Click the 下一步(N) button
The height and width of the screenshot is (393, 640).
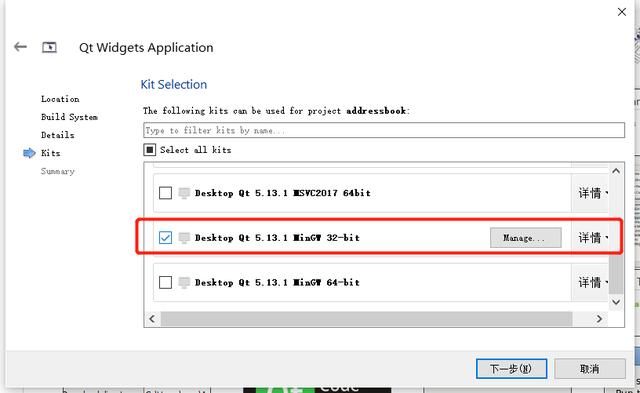[511, 369]
